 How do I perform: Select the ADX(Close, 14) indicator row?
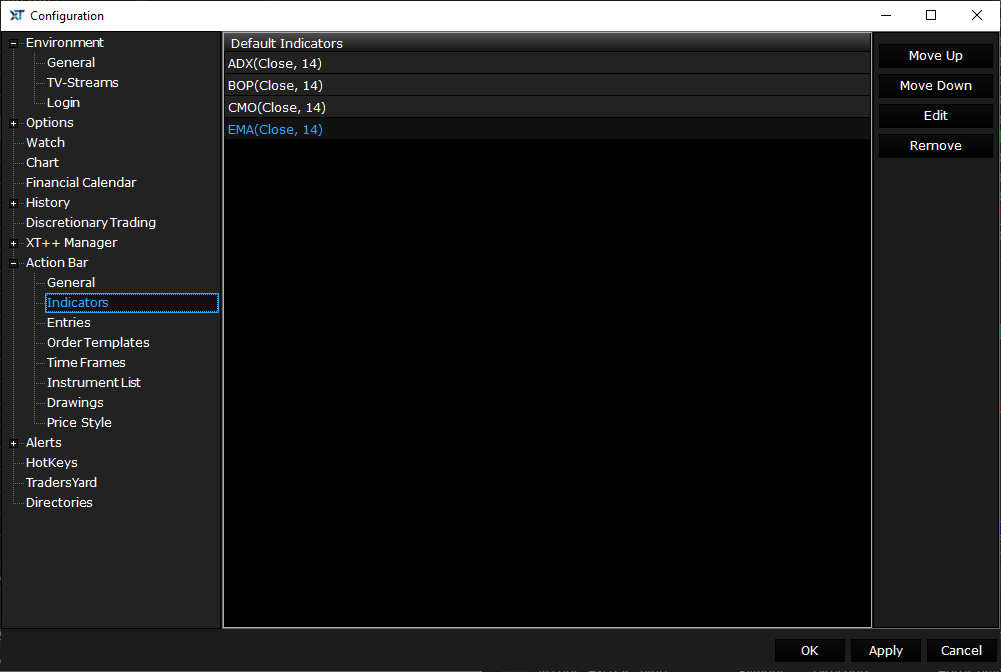click(x=275, y=64)
